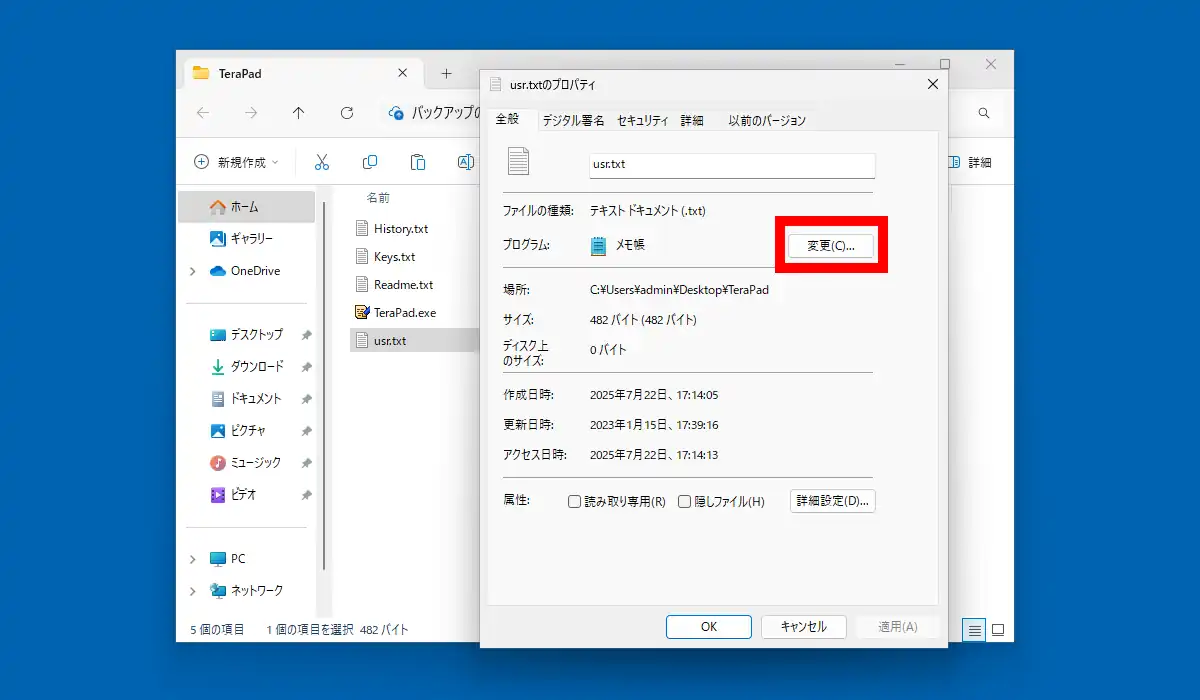The width and height of the screenshot is (1200, 700).
Task: Confirm properties with the OK button
Action: pyautogui.click(x=709, y=627)
